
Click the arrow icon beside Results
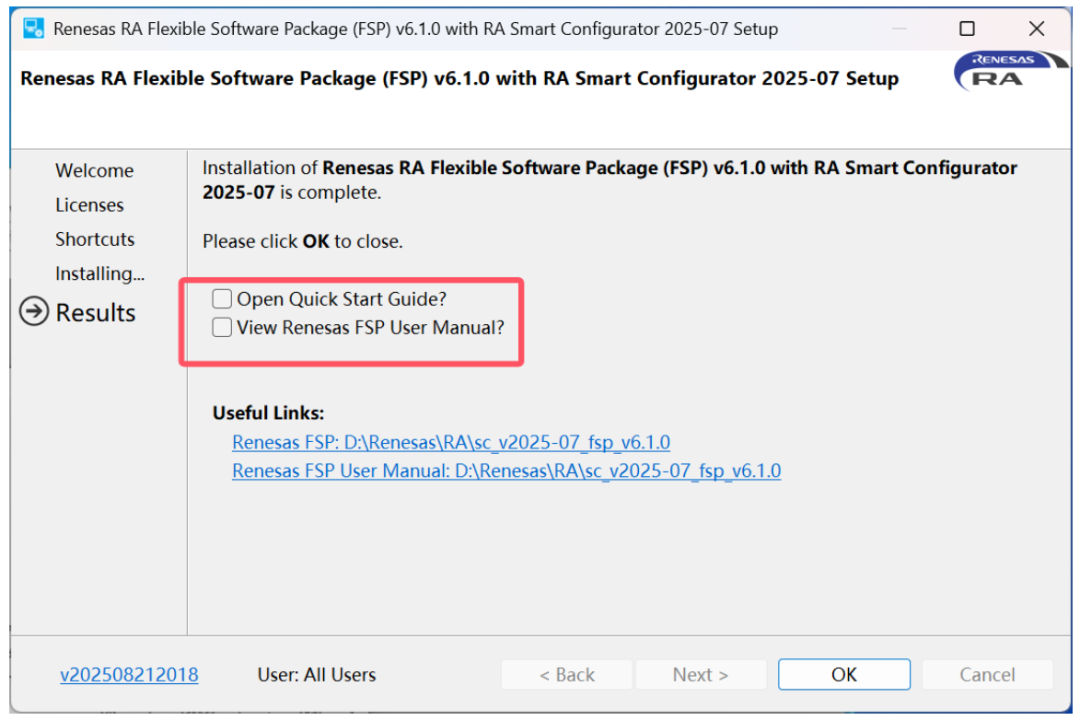pyautogui.click(x=34, y=313)
